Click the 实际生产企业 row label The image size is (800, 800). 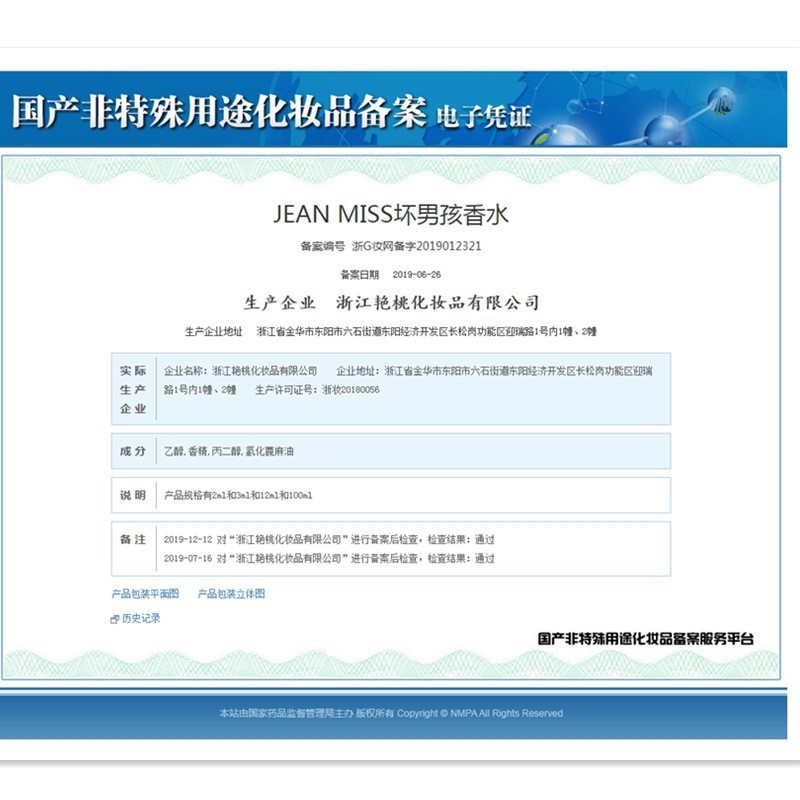pyautogui.click(x=133, y=389)
